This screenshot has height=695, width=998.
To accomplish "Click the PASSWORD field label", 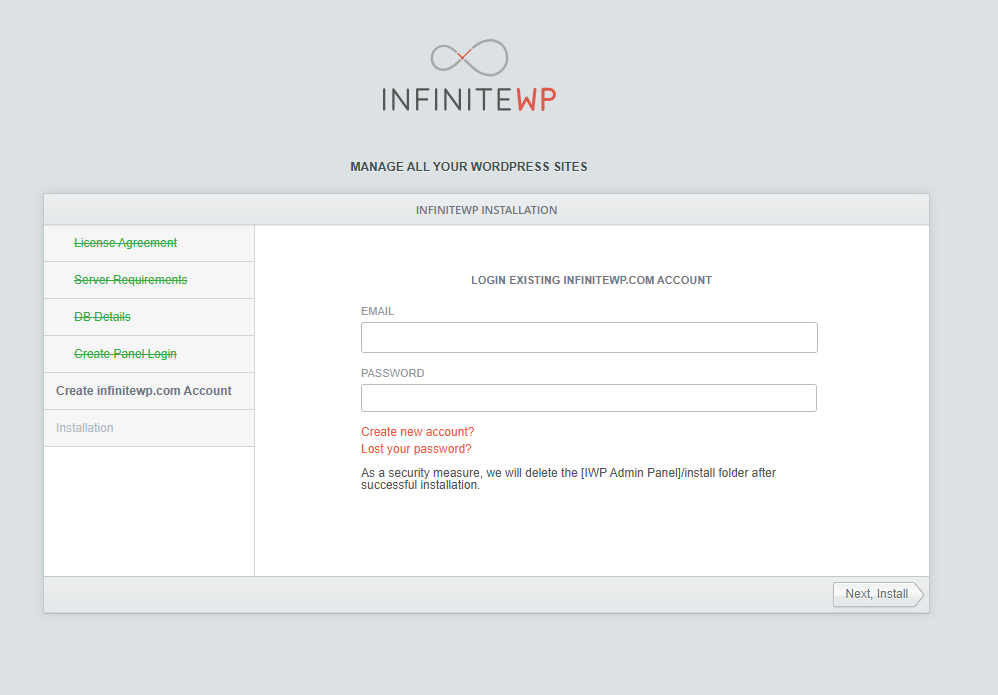I will tap(393, 373).
